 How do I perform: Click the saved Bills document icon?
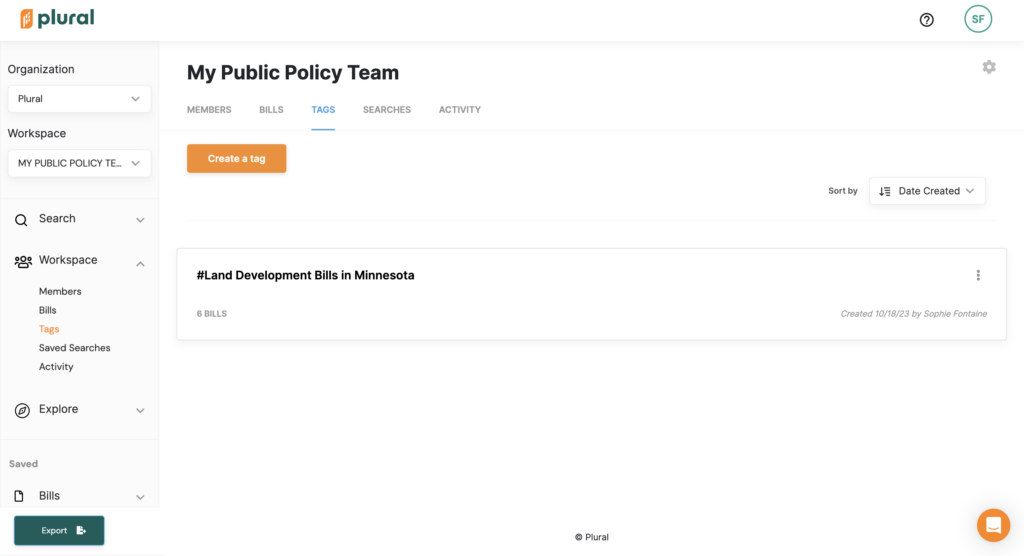[x=19, y=496]
